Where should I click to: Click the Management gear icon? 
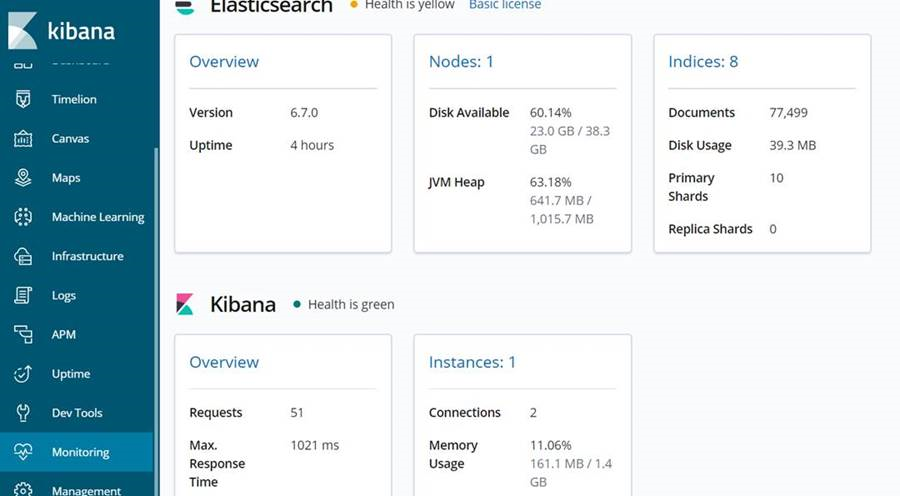pos(23,489)
